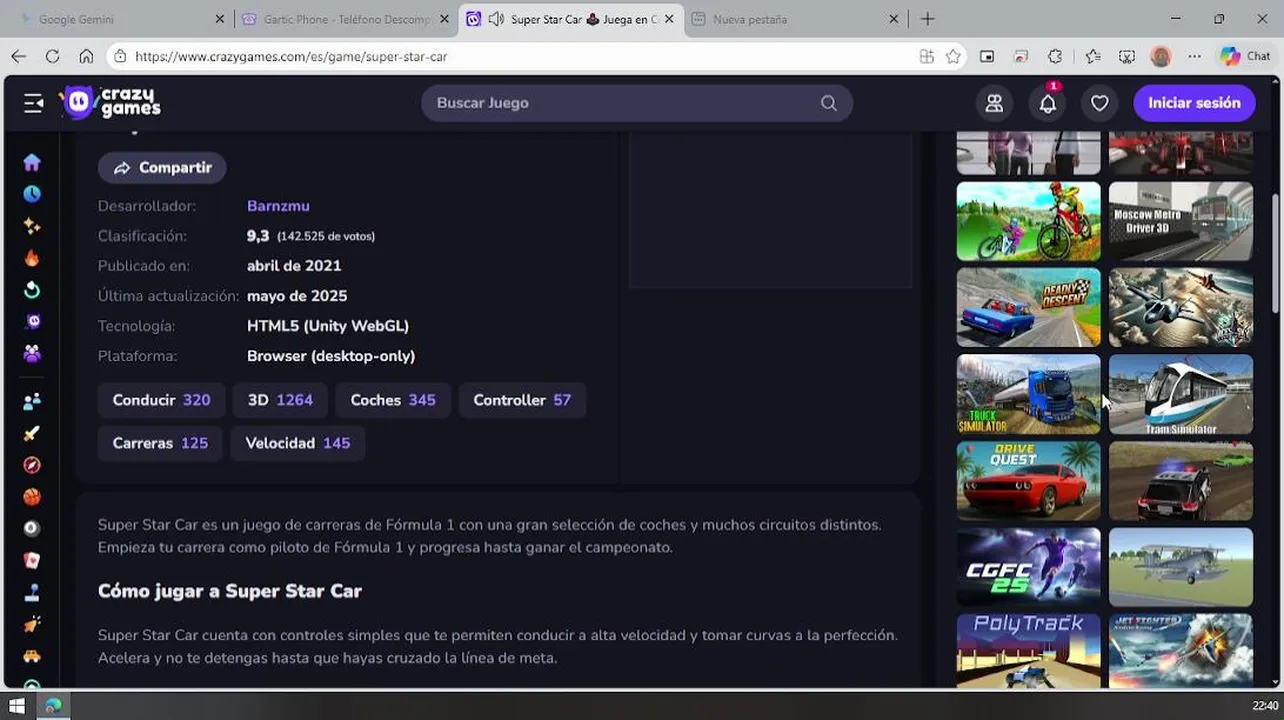Mute the Super Star Car tab audio
The width and height of the screenshot is (1284, 720).
[x=496, y=19]
